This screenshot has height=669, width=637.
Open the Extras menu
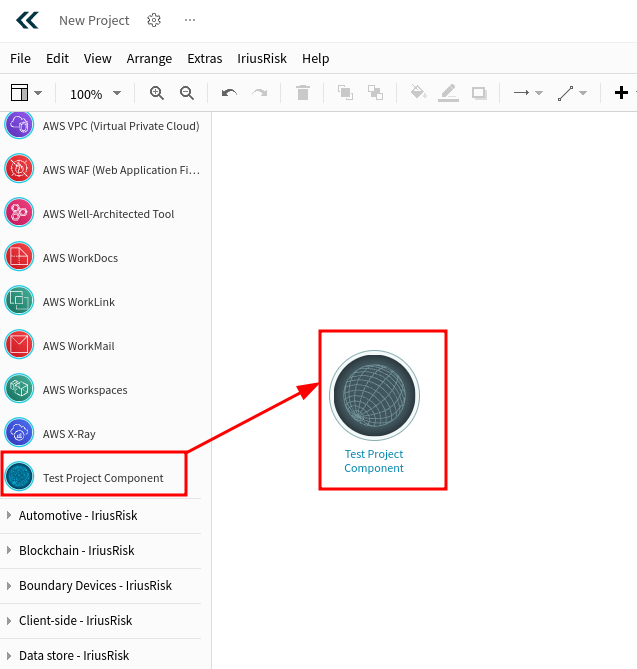click(x=205, y=58)
